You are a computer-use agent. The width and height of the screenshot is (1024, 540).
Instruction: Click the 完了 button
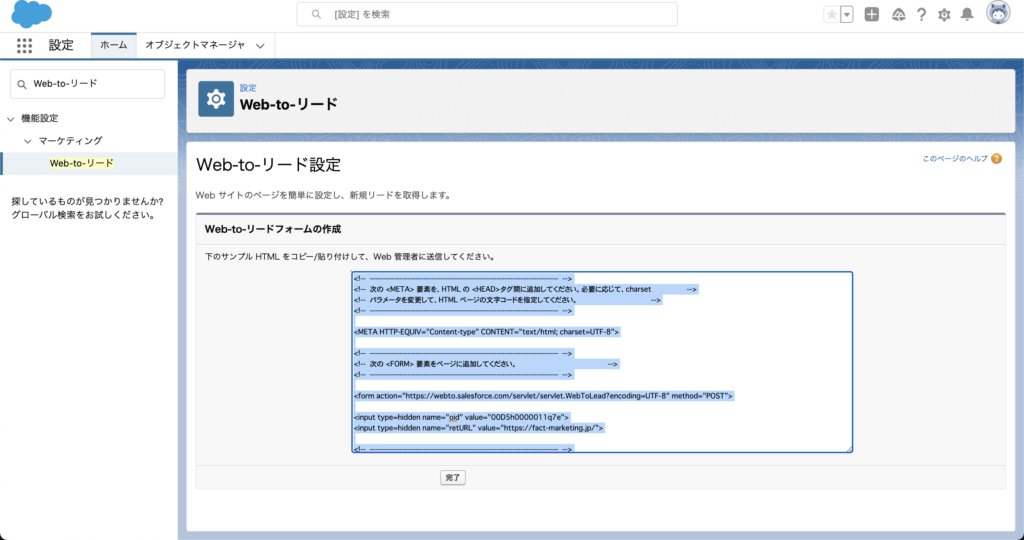[x=453, y=478]
